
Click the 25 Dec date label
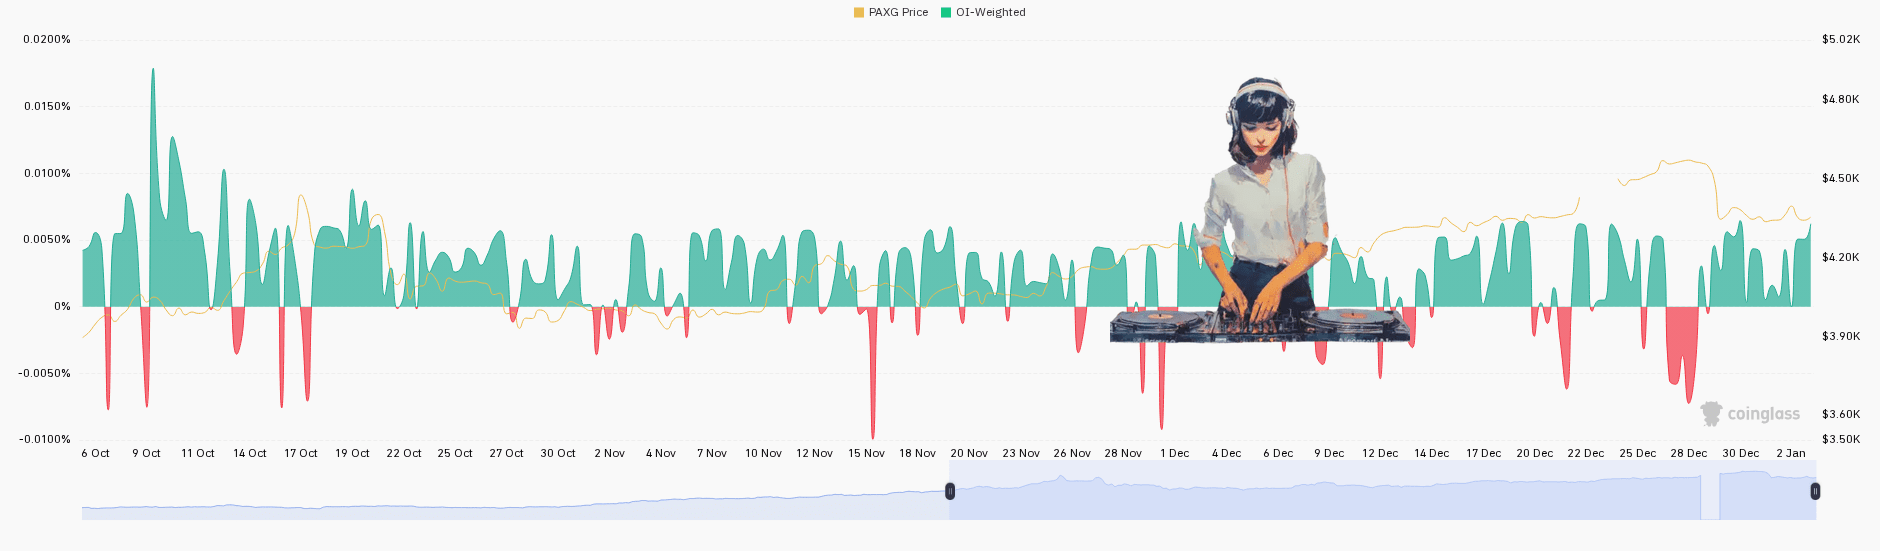[x=1638, y=453]
